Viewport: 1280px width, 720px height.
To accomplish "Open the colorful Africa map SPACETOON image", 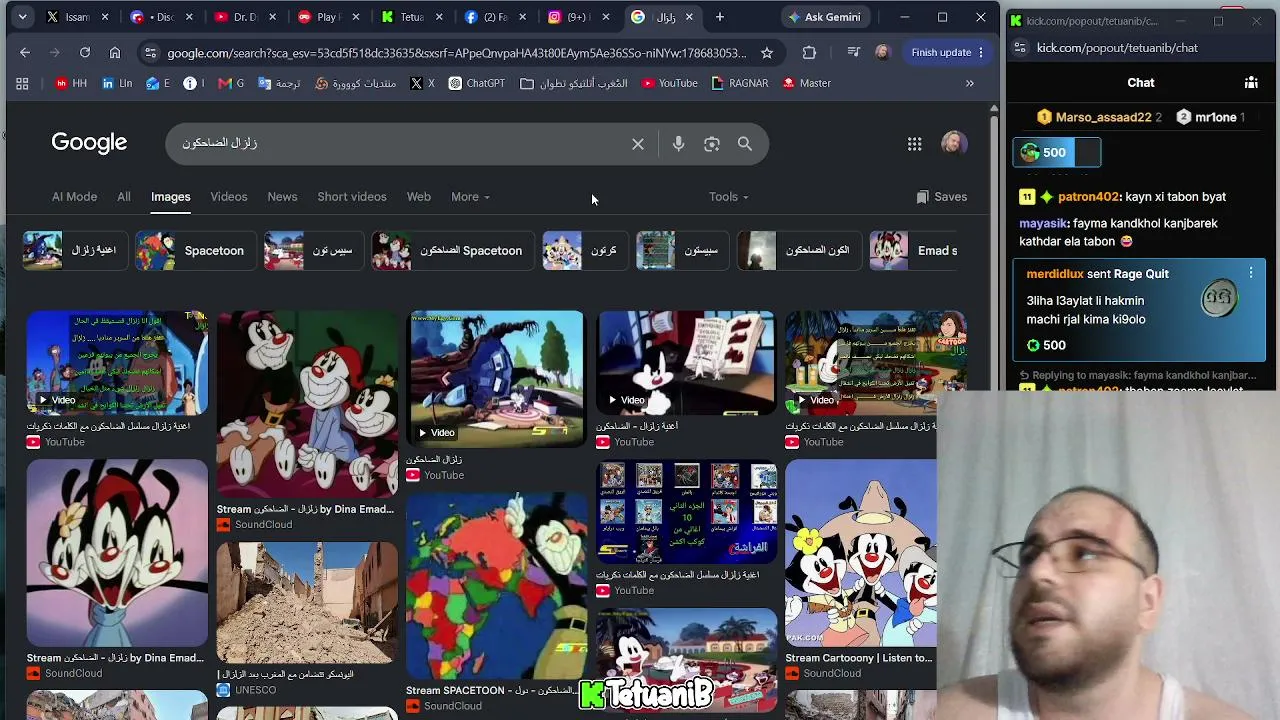I will click(x=496, y=586).
